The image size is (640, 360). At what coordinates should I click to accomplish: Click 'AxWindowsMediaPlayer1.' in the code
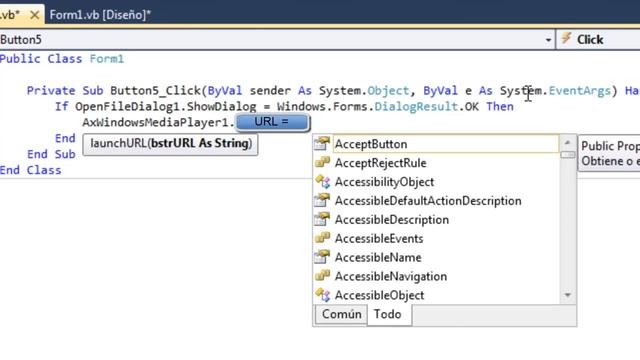[158, 122]
